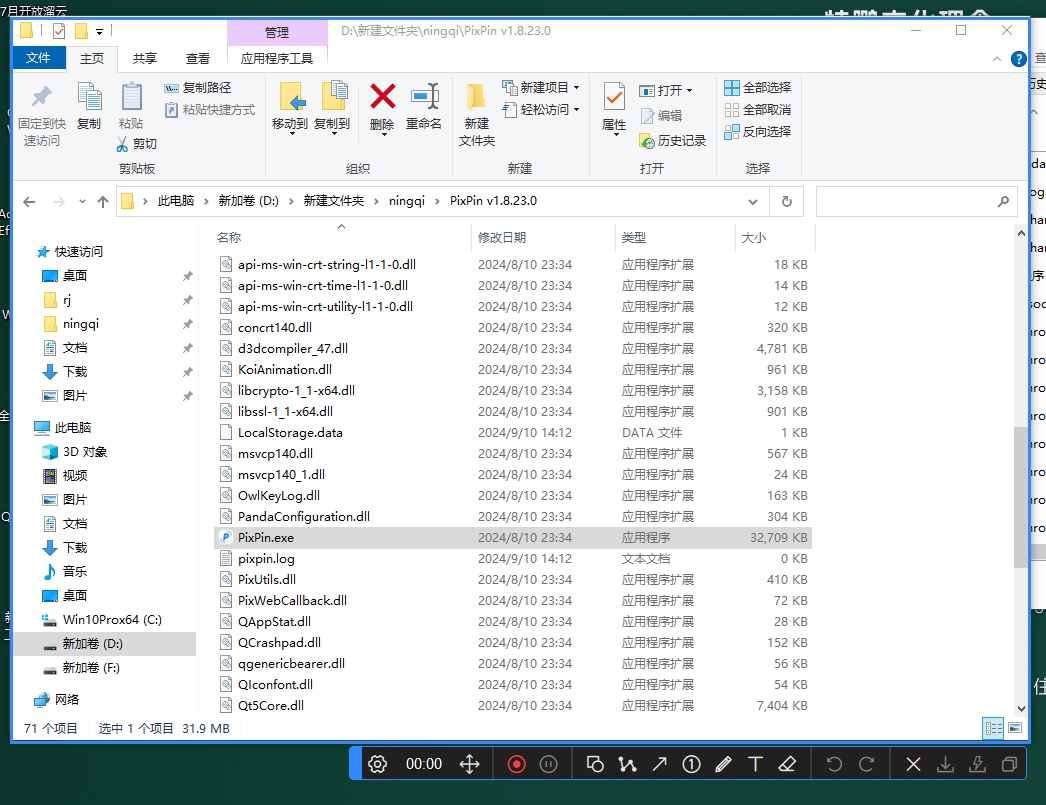Copy the capture to clipboard
1046x805 pixels.
coord(1010,763)
